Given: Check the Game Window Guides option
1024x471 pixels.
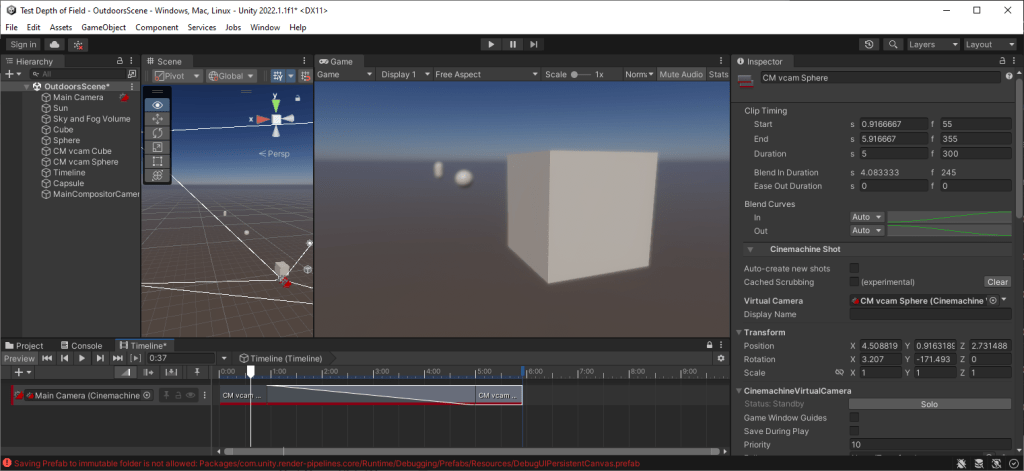Looking at the screenshot, I should pos(854,417).
